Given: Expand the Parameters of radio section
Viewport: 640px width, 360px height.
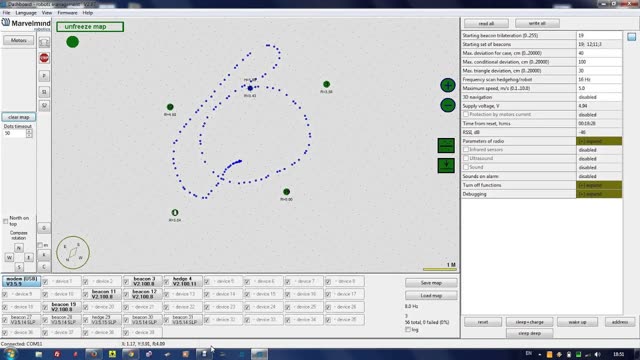Looking at the screenshot, I should pos(599,141).
